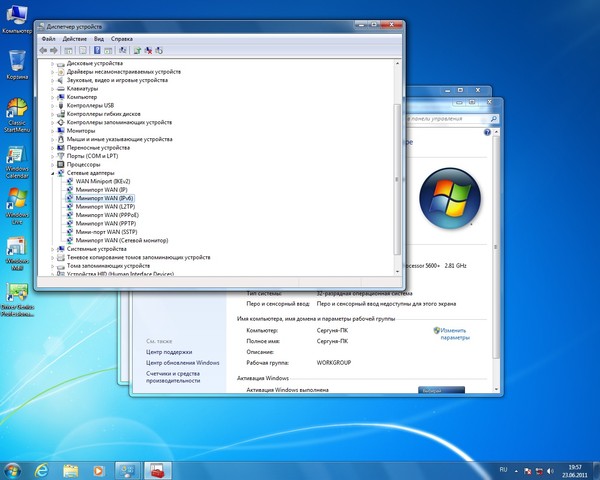Select Звуковые, видео и игровые устройства row
The height and width of the screenshot is (480, 600).
click(x=117, y=80)
